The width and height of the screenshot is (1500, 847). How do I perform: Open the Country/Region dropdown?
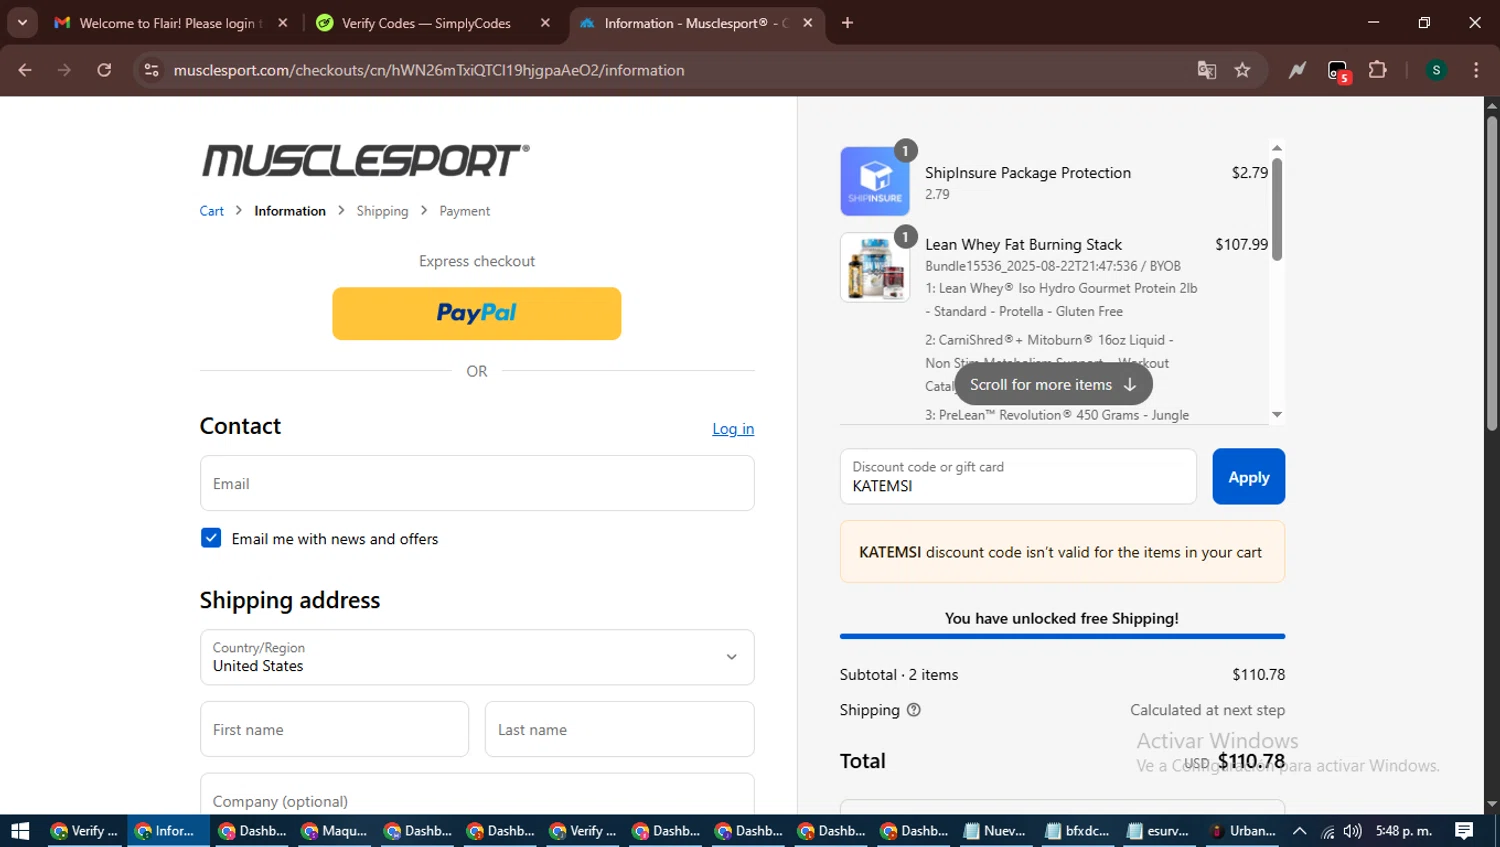[x=477, y=657]
